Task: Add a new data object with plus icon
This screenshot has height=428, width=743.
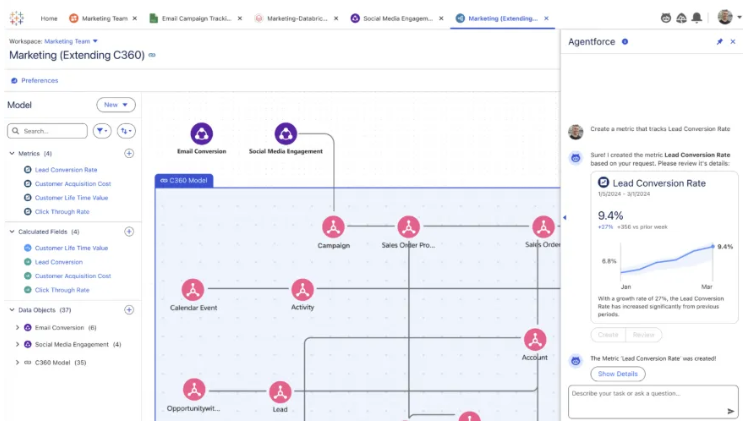Action: click(129, 310)
